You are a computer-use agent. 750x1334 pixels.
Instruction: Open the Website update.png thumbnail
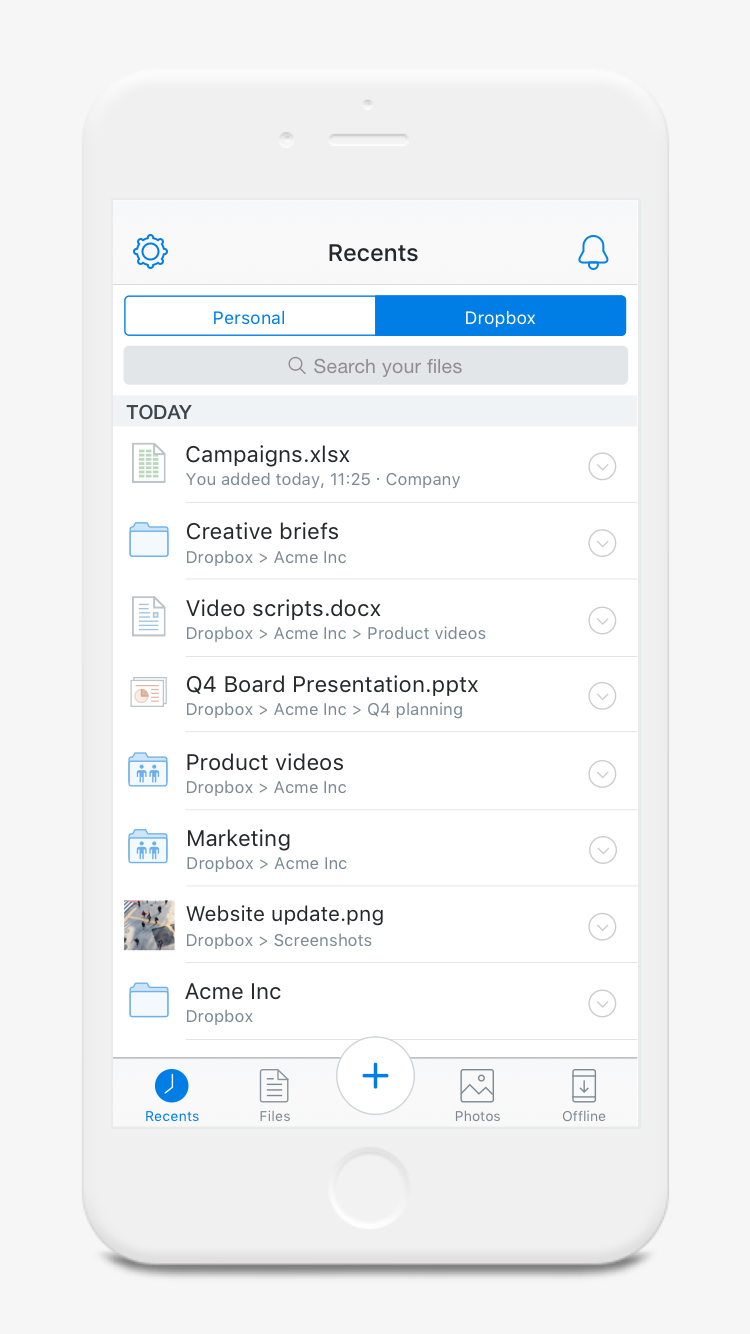(149, 925)
